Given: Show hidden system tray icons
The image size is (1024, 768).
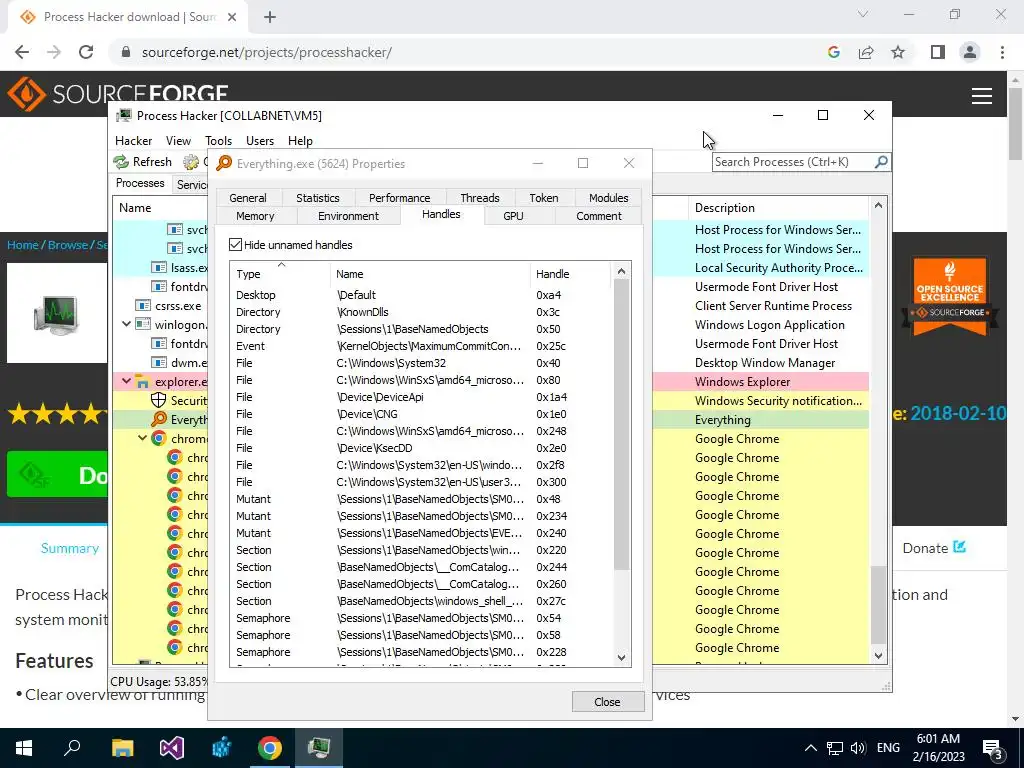Looking at the screenshot, I should (810, 748).
